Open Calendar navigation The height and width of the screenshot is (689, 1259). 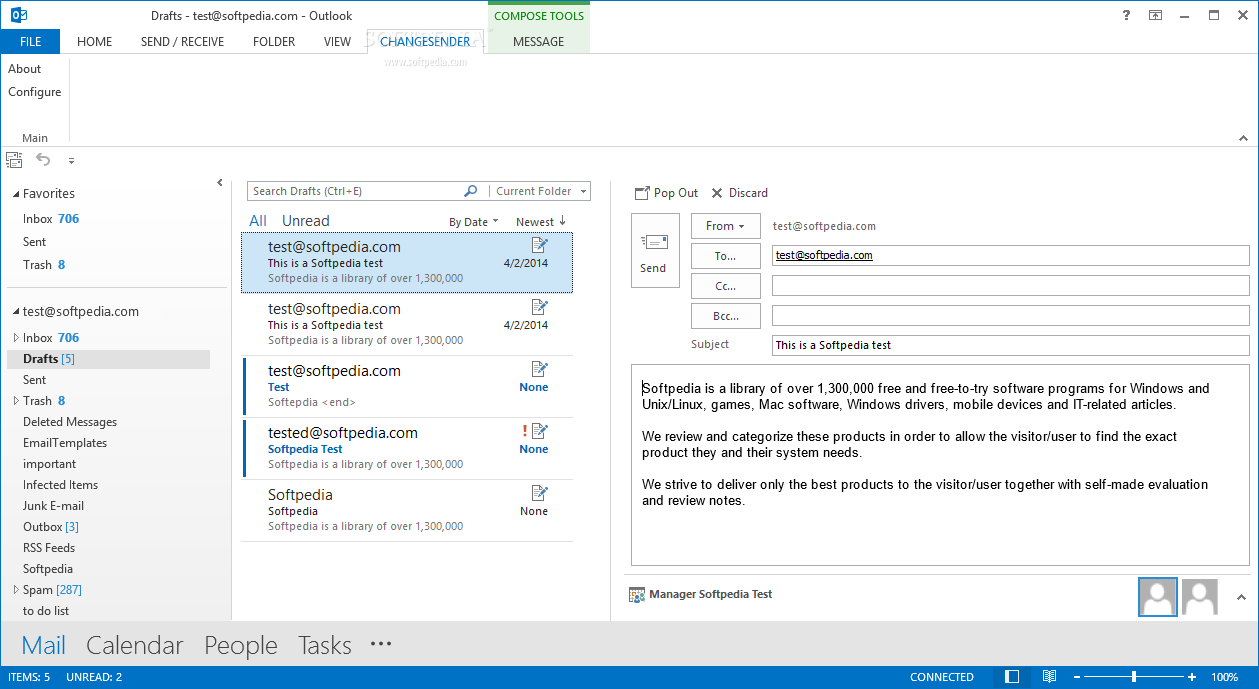tap(135, 645)
